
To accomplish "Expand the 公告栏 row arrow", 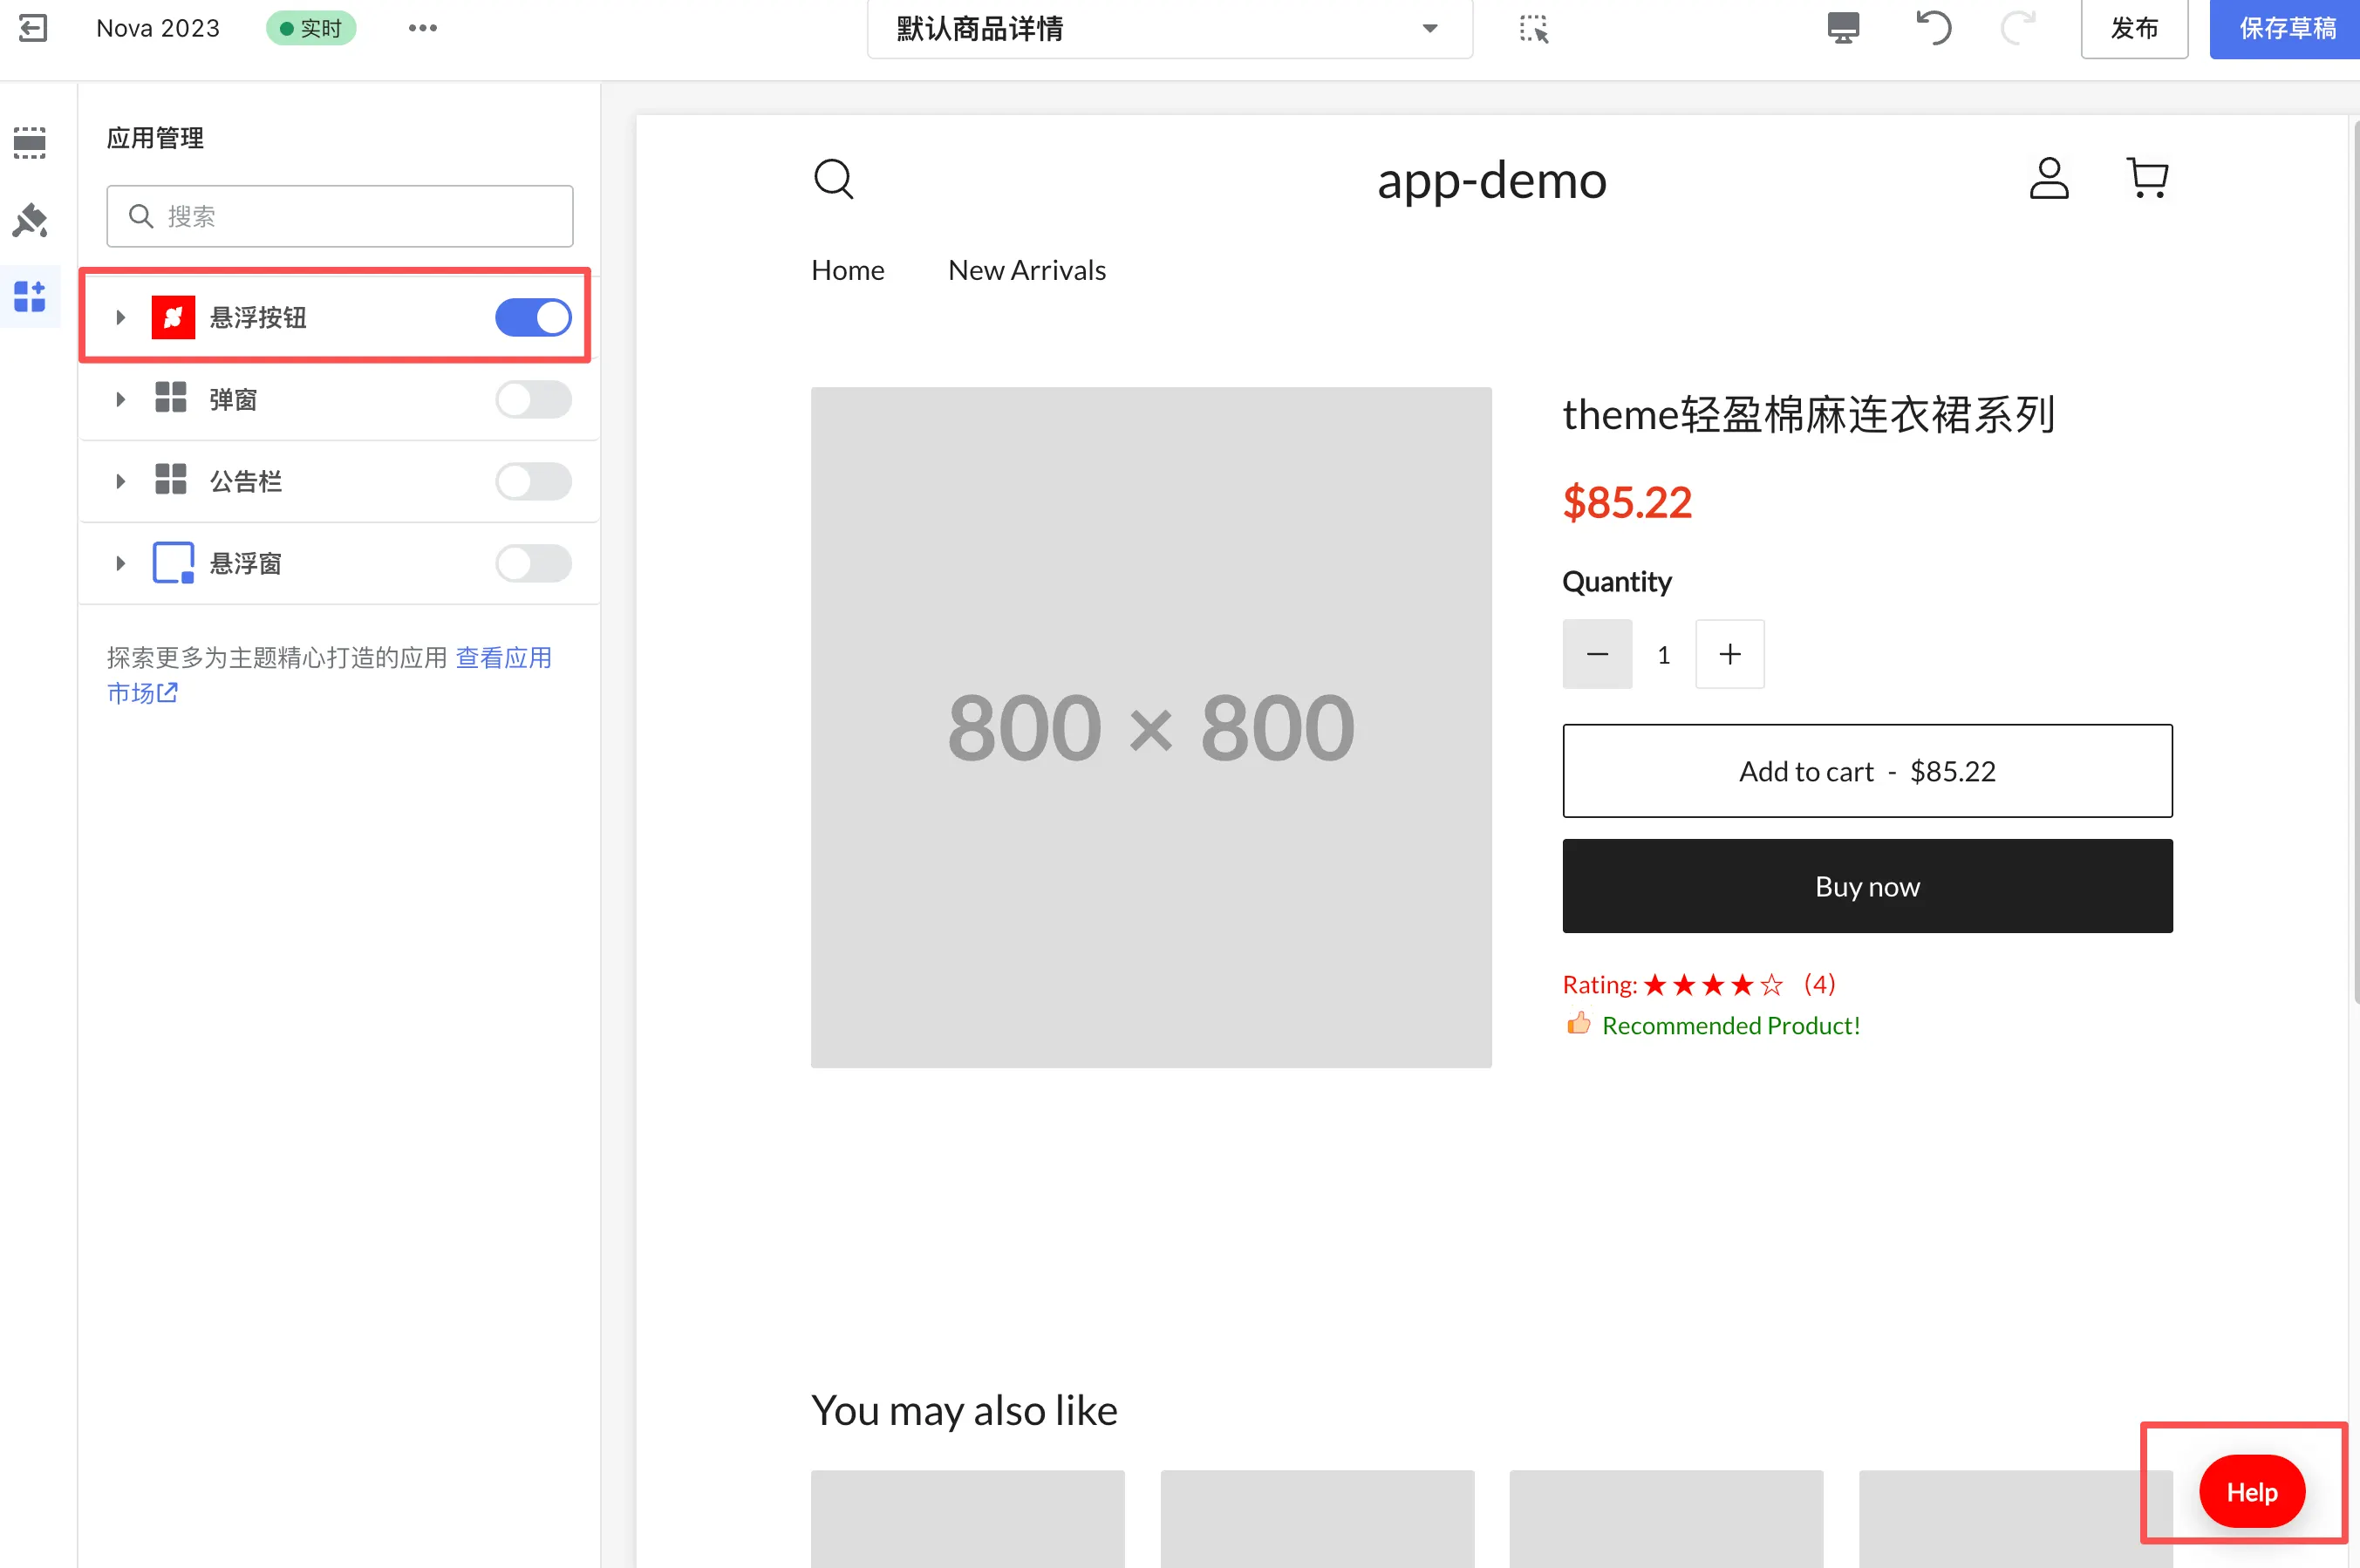I will coord(120,481).
